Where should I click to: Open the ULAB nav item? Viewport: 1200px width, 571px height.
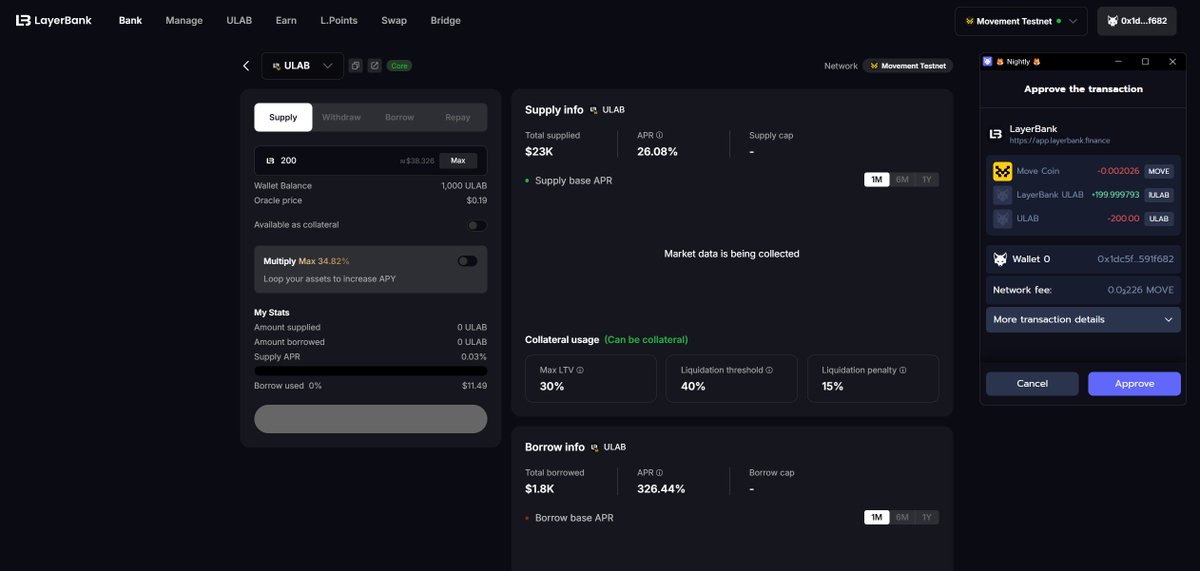coord(239,20)
